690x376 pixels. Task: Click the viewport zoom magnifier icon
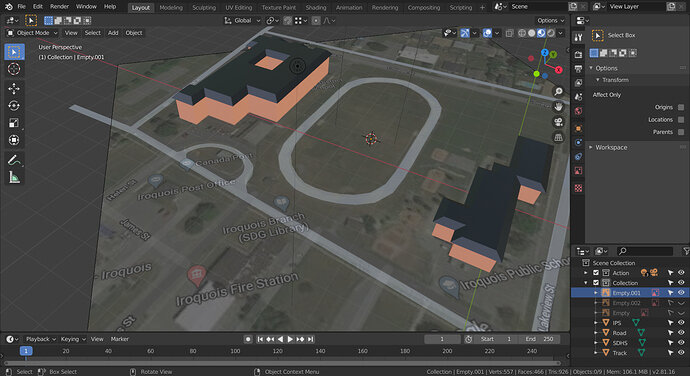pos(558,92)
